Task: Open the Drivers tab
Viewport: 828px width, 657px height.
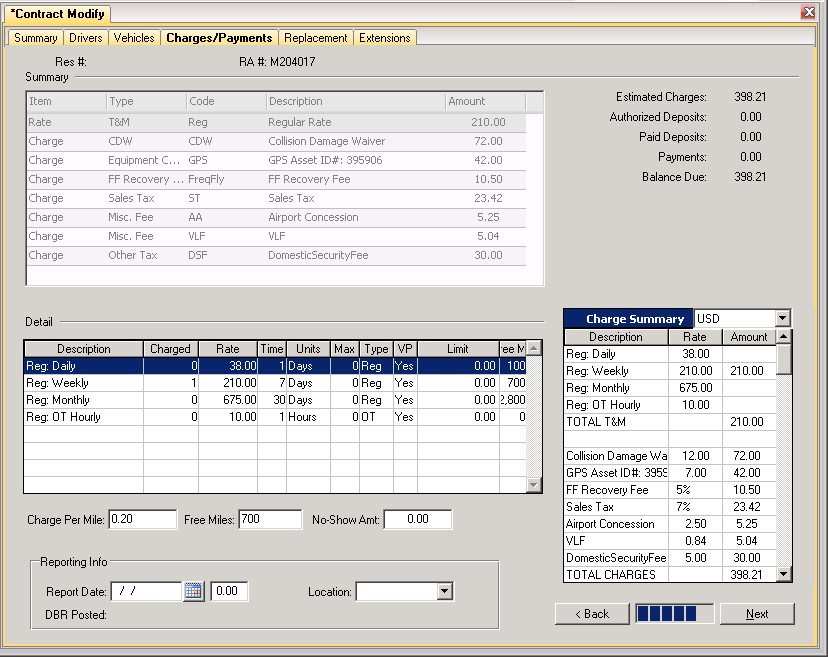Action: [x=86, y=38]
